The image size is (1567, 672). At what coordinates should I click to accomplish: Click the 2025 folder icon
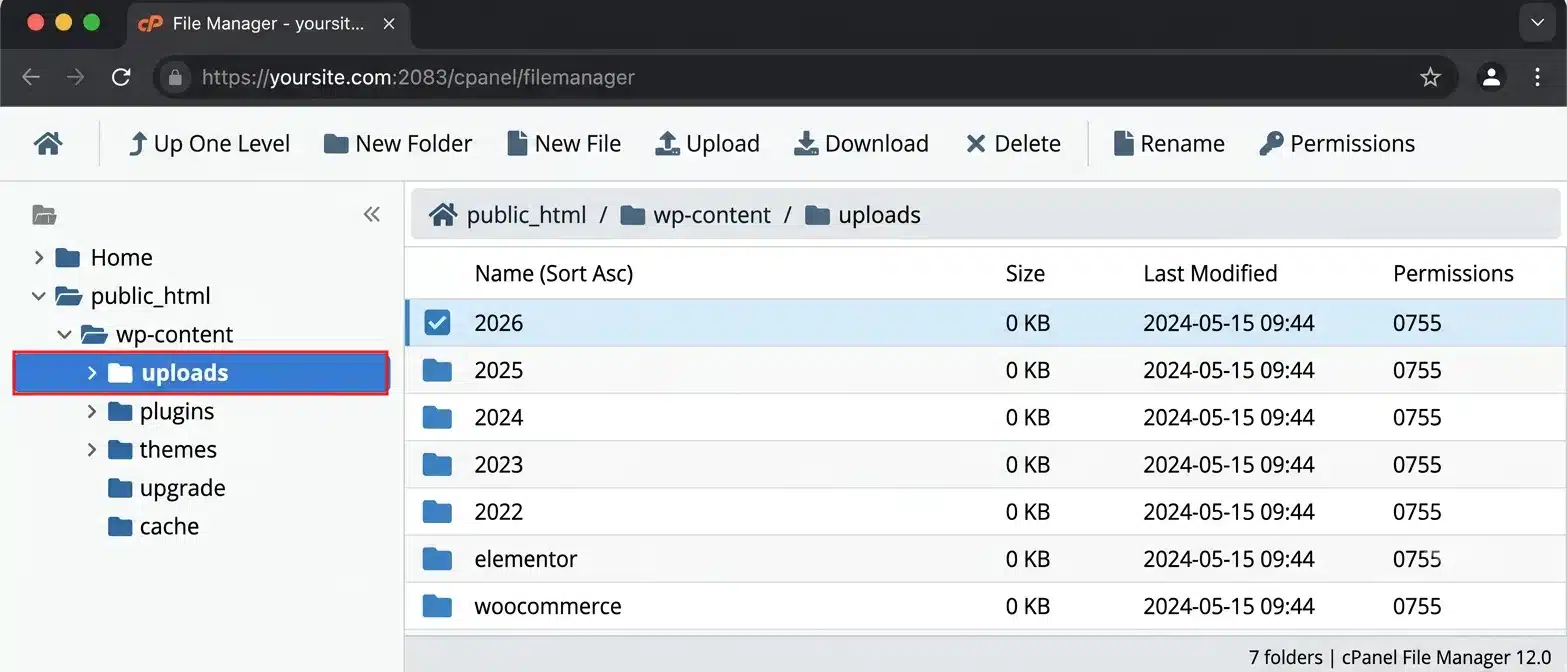437,370
